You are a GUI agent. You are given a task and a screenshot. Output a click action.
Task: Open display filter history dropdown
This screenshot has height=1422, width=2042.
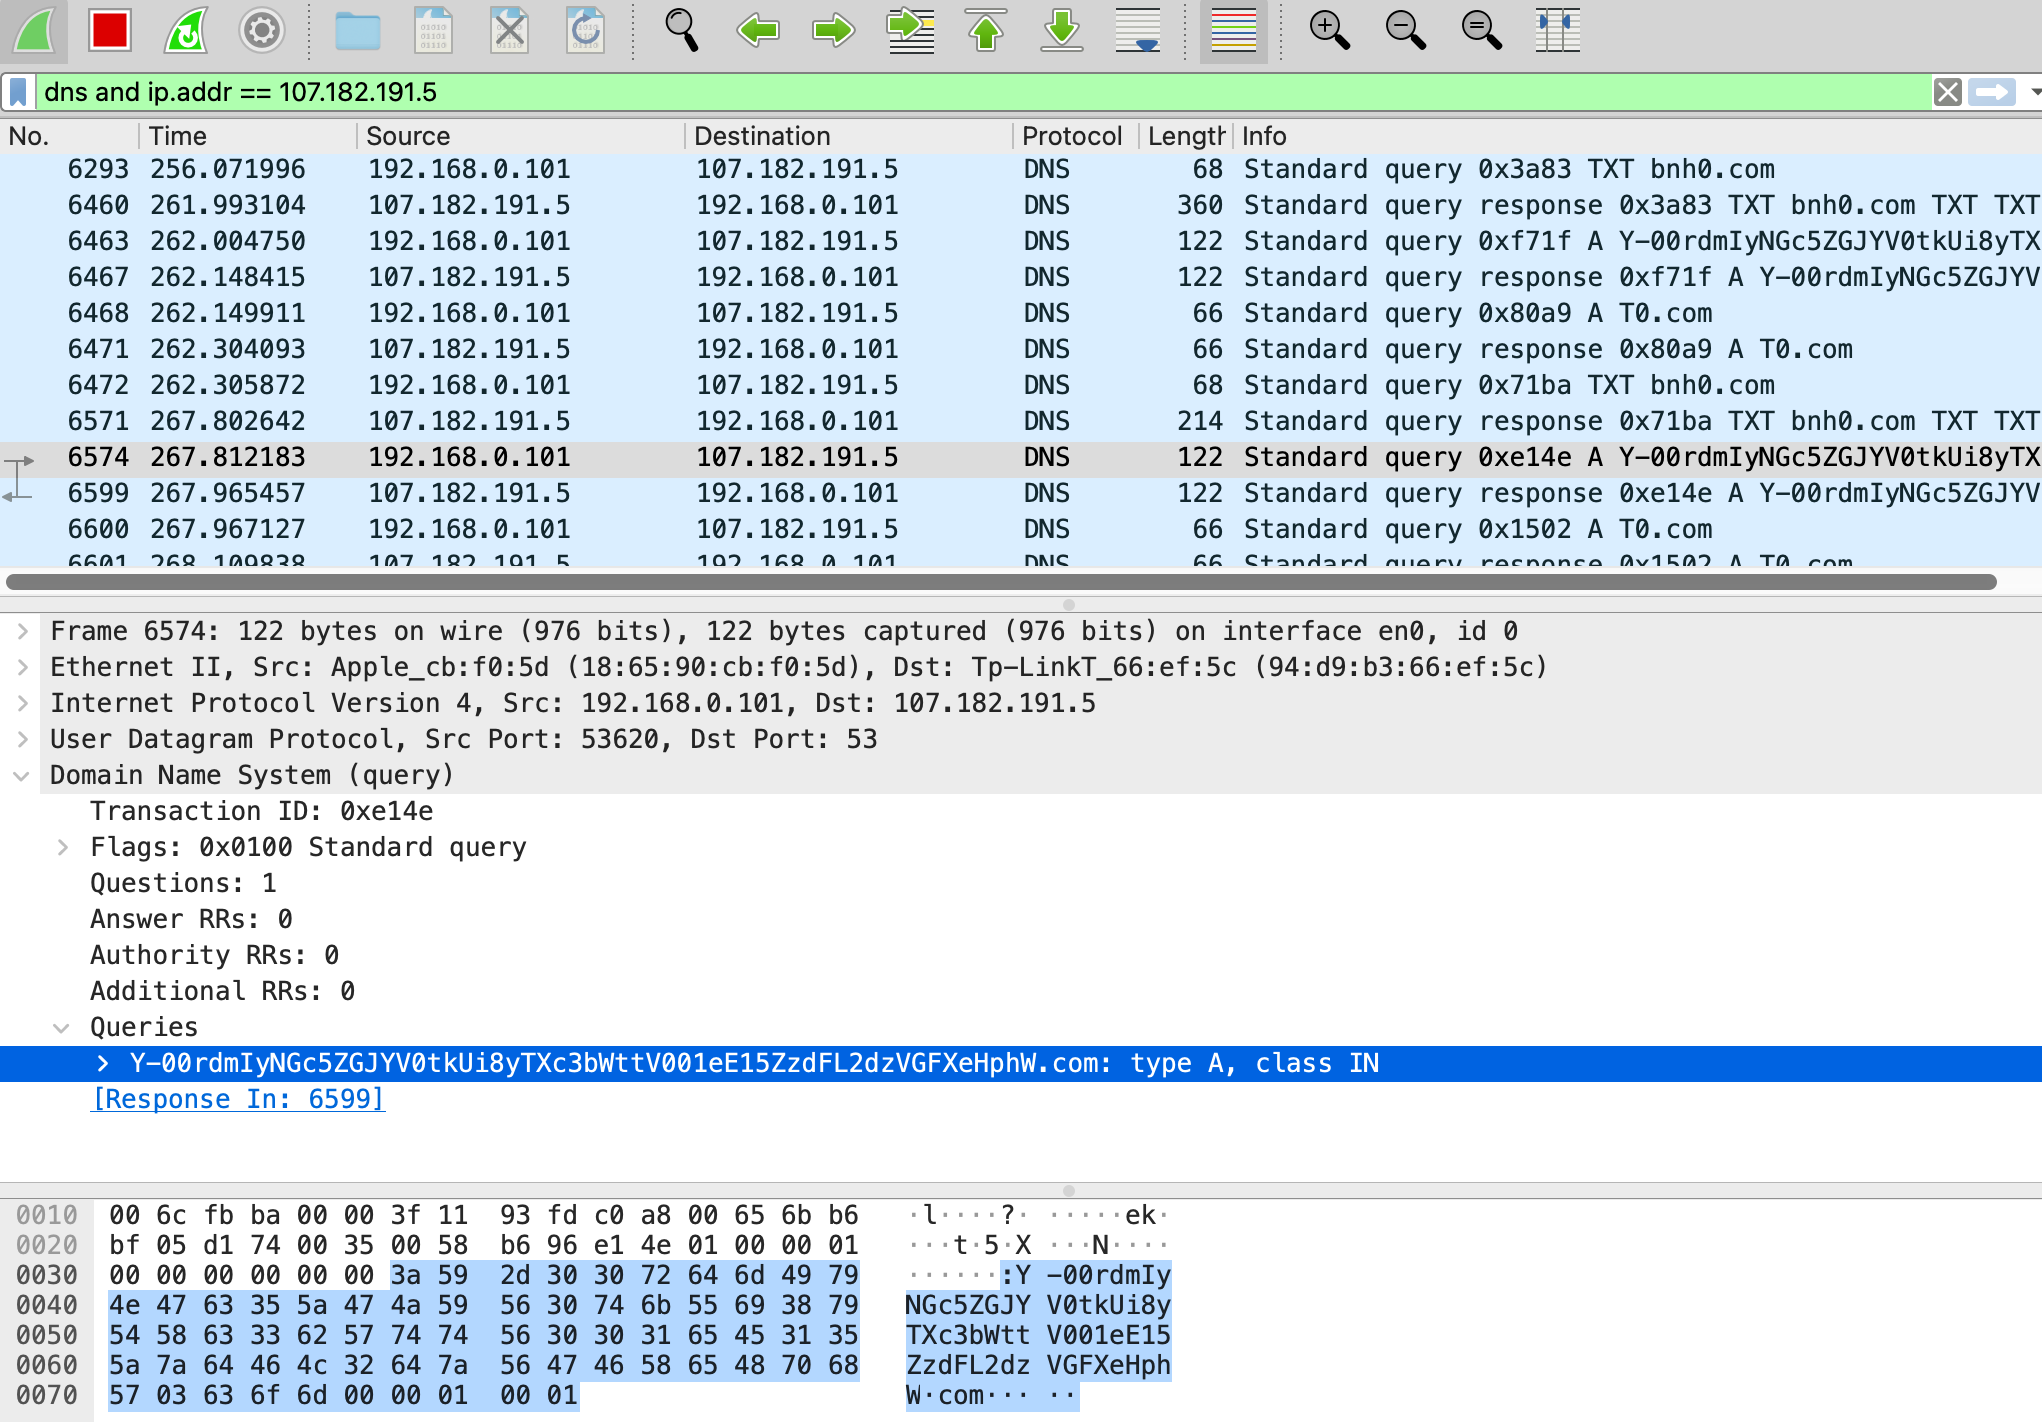2034,92
